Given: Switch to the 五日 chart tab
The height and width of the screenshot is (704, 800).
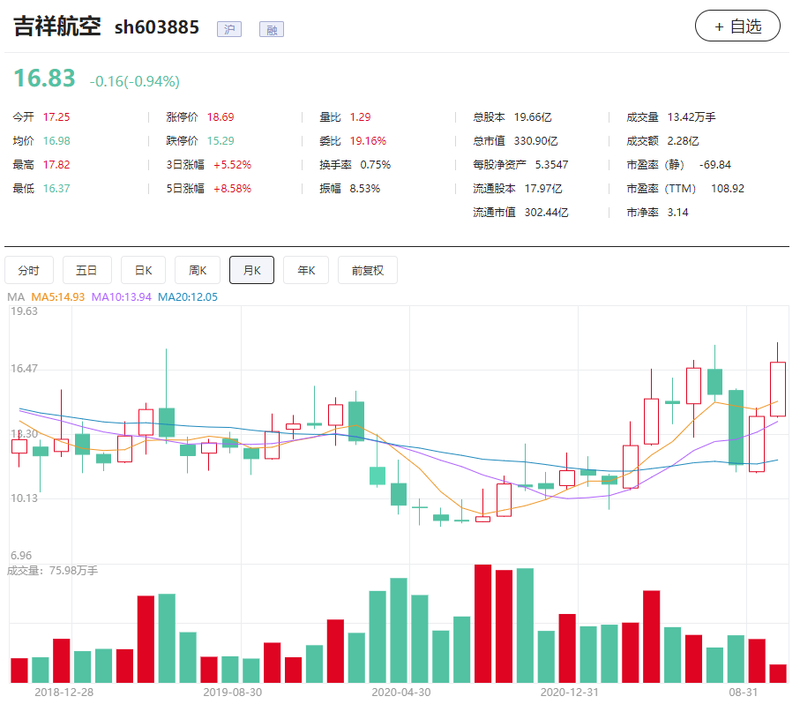Looking at the screenshot, I should (x=86, y=270).
